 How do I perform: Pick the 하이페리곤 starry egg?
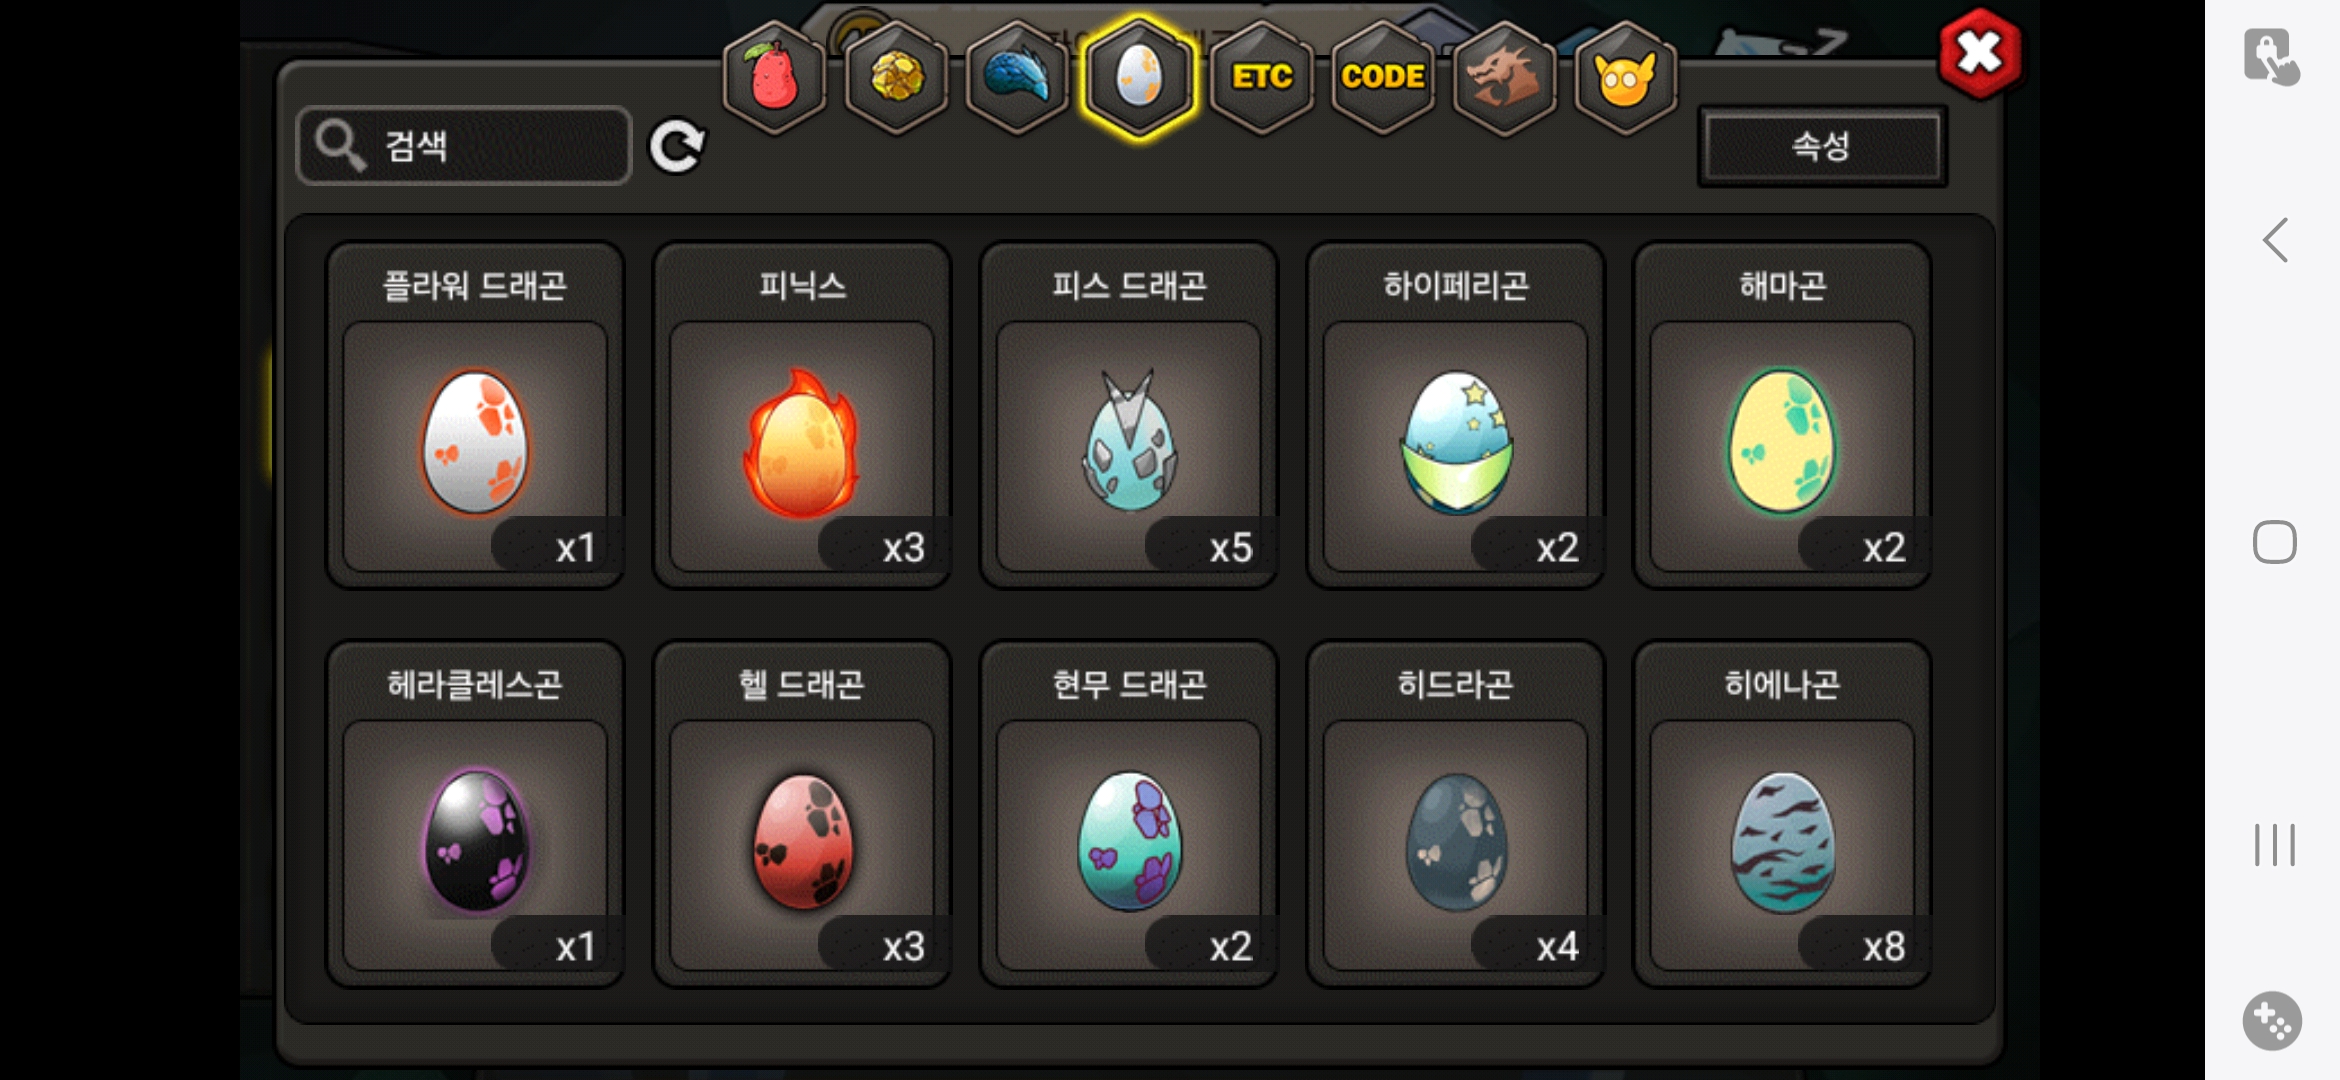coord(1455,415)
